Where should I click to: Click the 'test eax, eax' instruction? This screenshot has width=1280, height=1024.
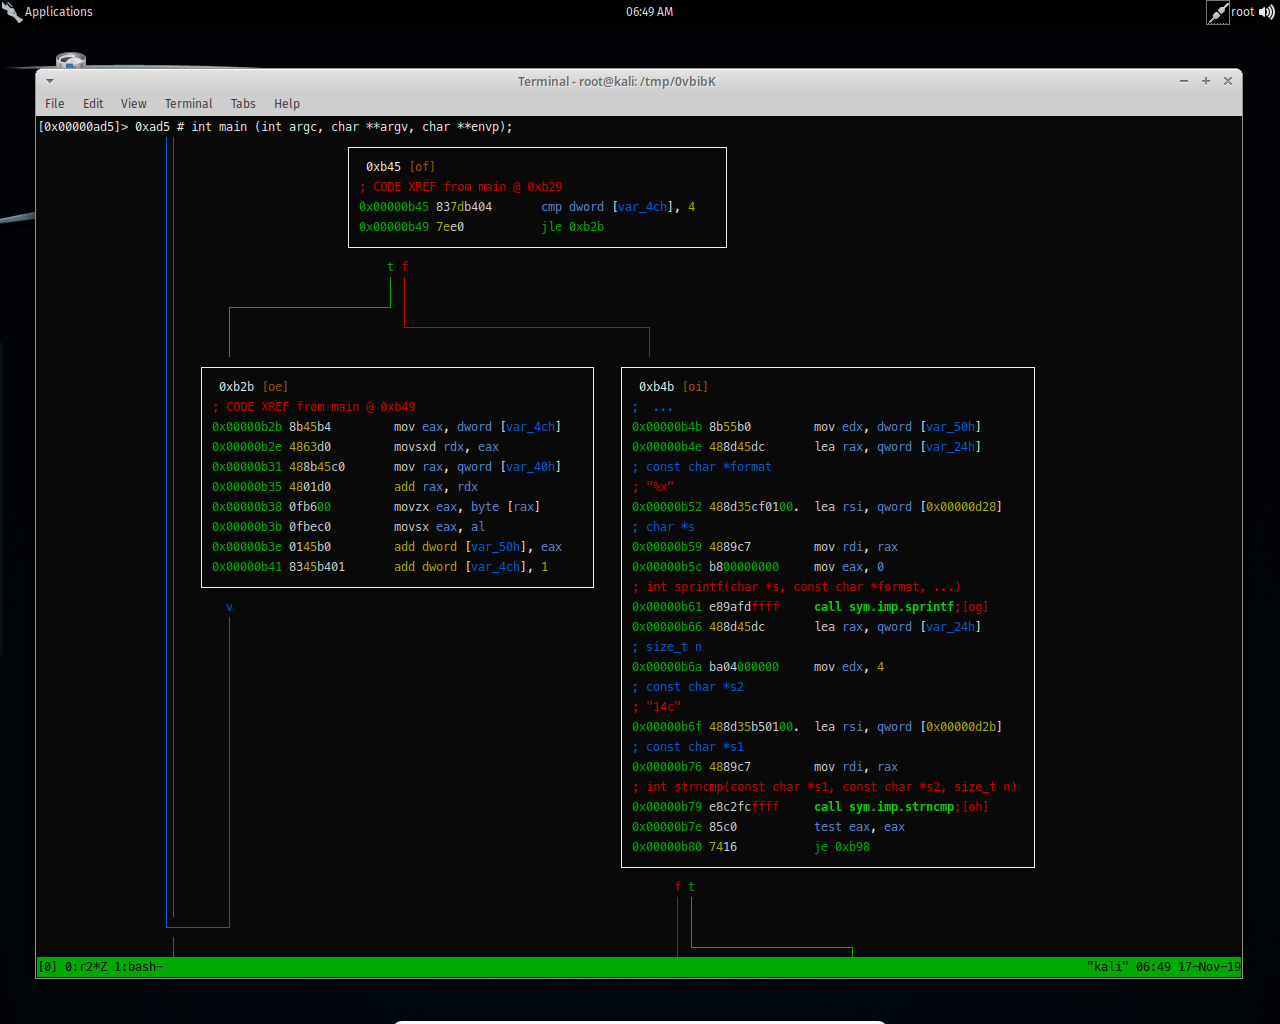(859, 827)
